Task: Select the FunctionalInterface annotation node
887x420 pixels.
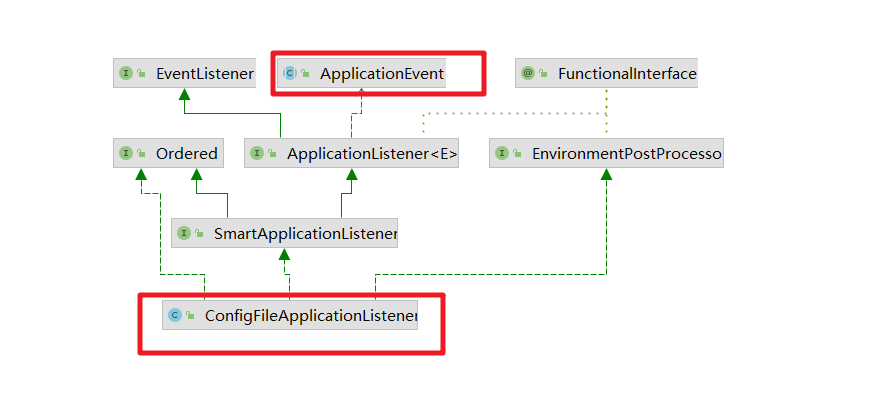Action: (x=606, y=73)
